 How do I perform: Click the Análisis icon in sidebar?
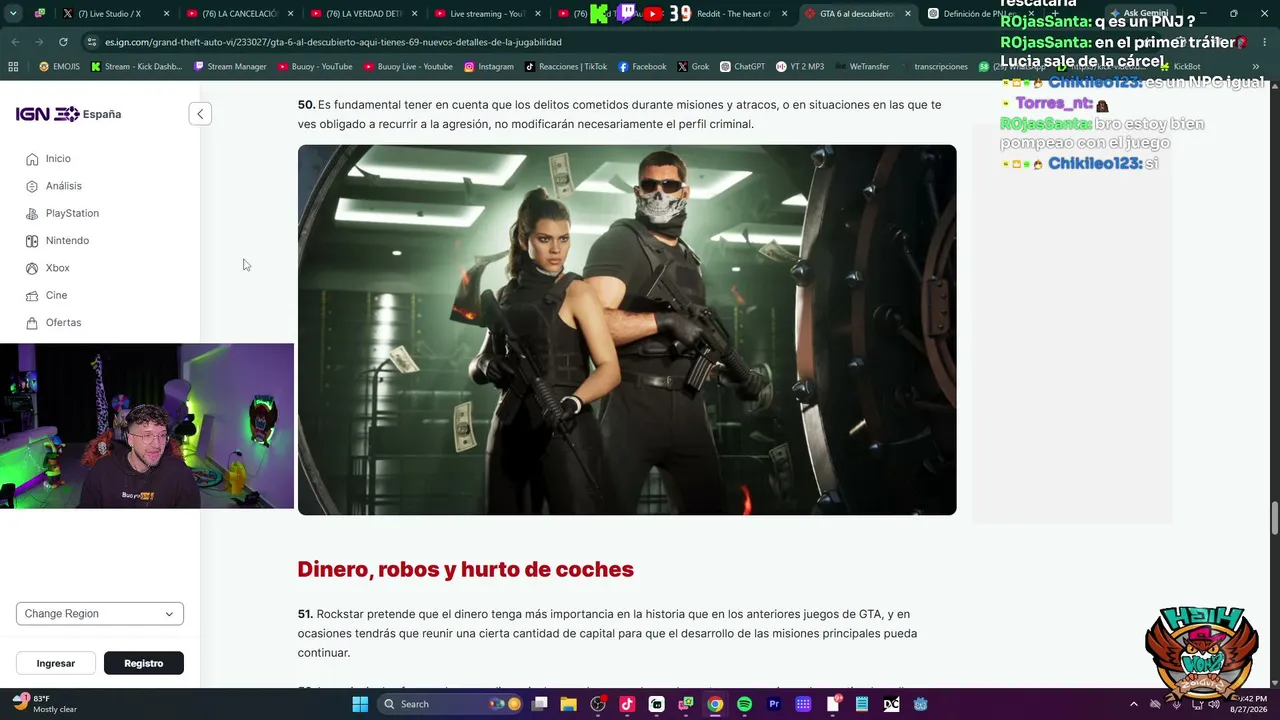coord(33,186)
